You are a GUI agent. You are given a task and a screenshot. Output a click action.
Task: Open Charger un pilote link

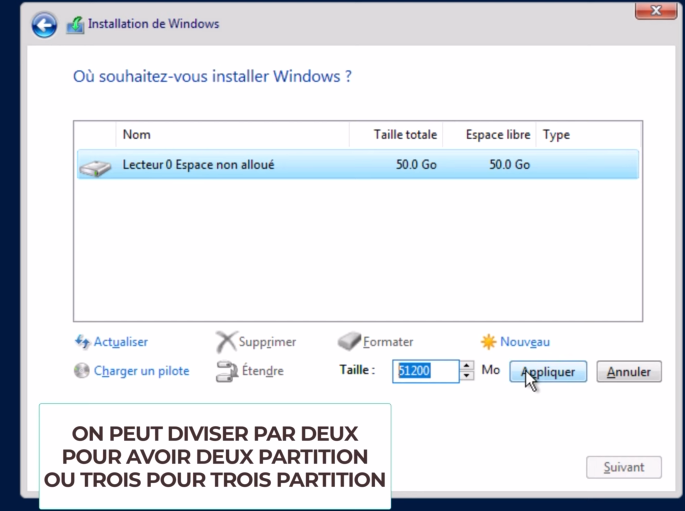(142, 371)
